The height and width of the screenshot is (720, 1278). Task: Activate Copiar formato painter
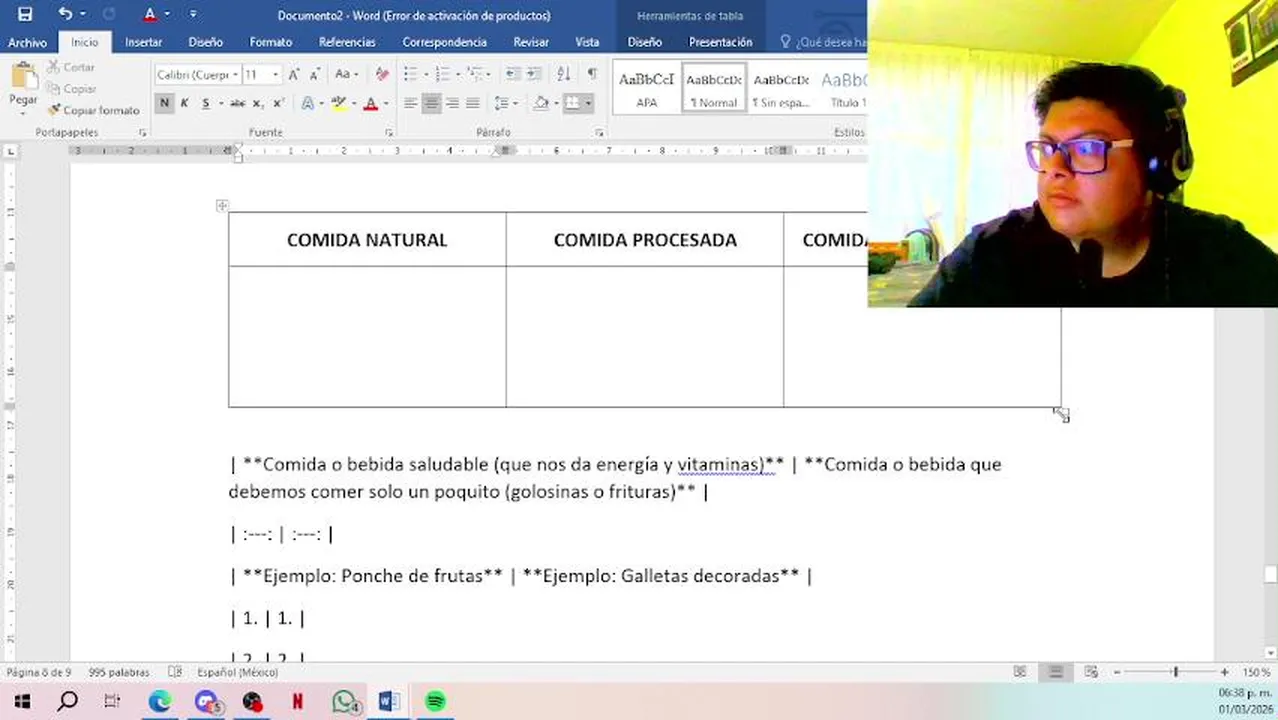pos(93,110)
